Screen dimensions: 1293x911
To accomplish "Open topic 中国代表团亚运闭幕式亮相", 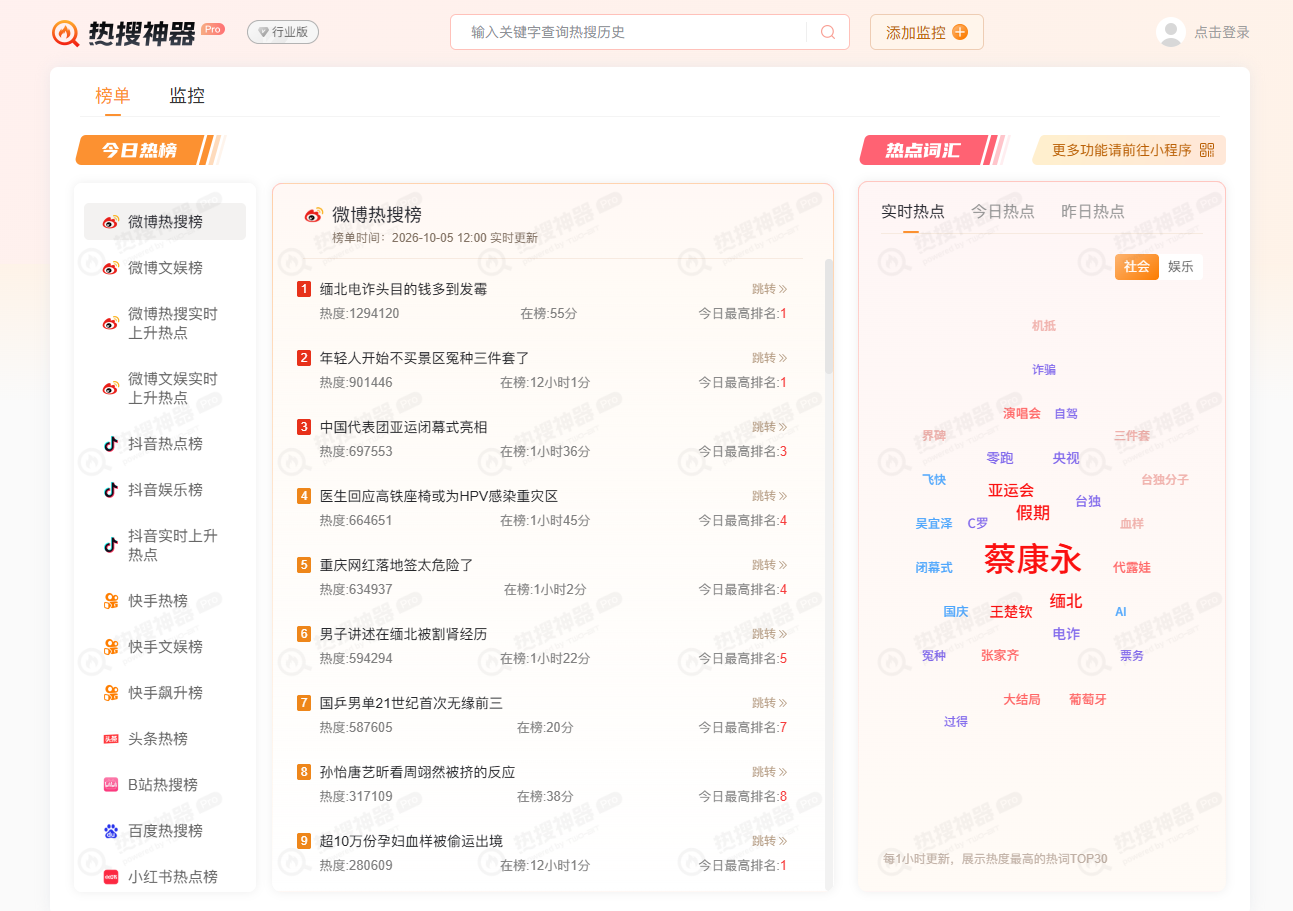I will (404, 427).
